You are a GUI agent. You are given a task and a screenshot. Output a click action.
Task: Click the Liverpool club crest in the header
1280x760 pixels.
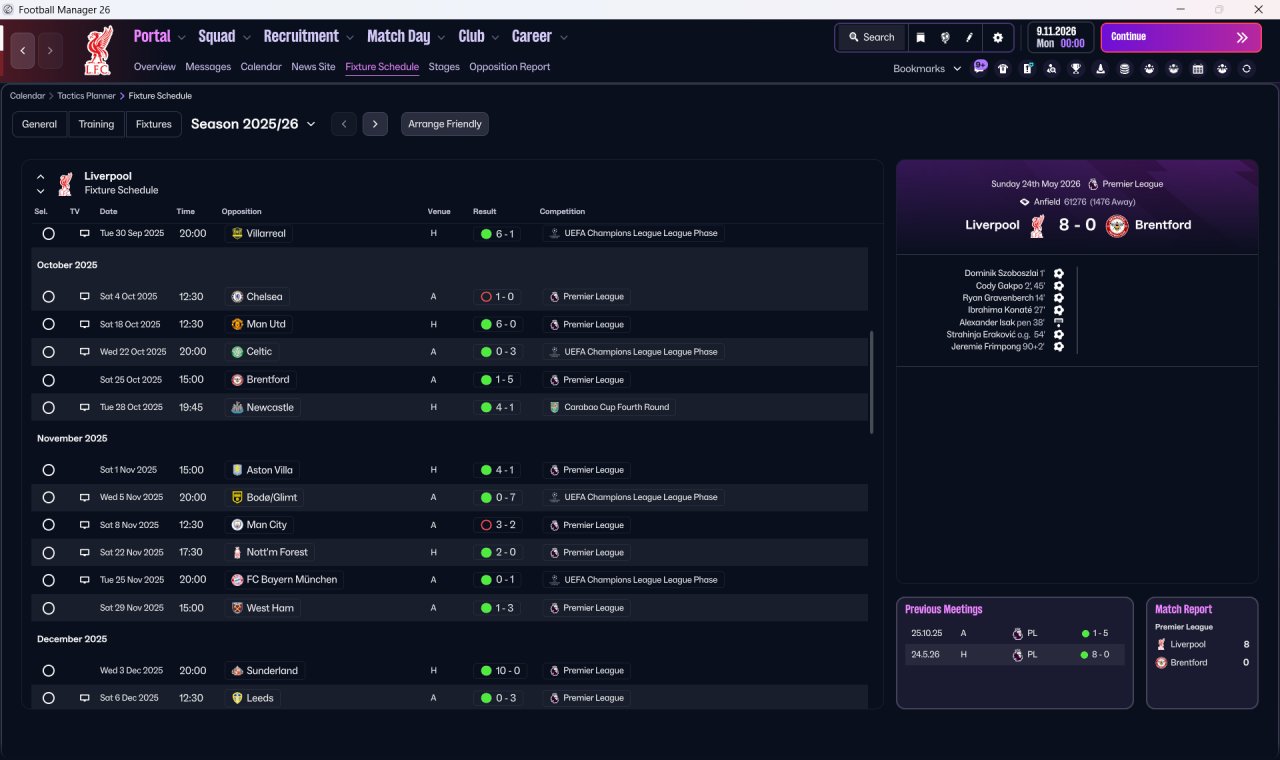pyautogui.click(x=99, y=51)
